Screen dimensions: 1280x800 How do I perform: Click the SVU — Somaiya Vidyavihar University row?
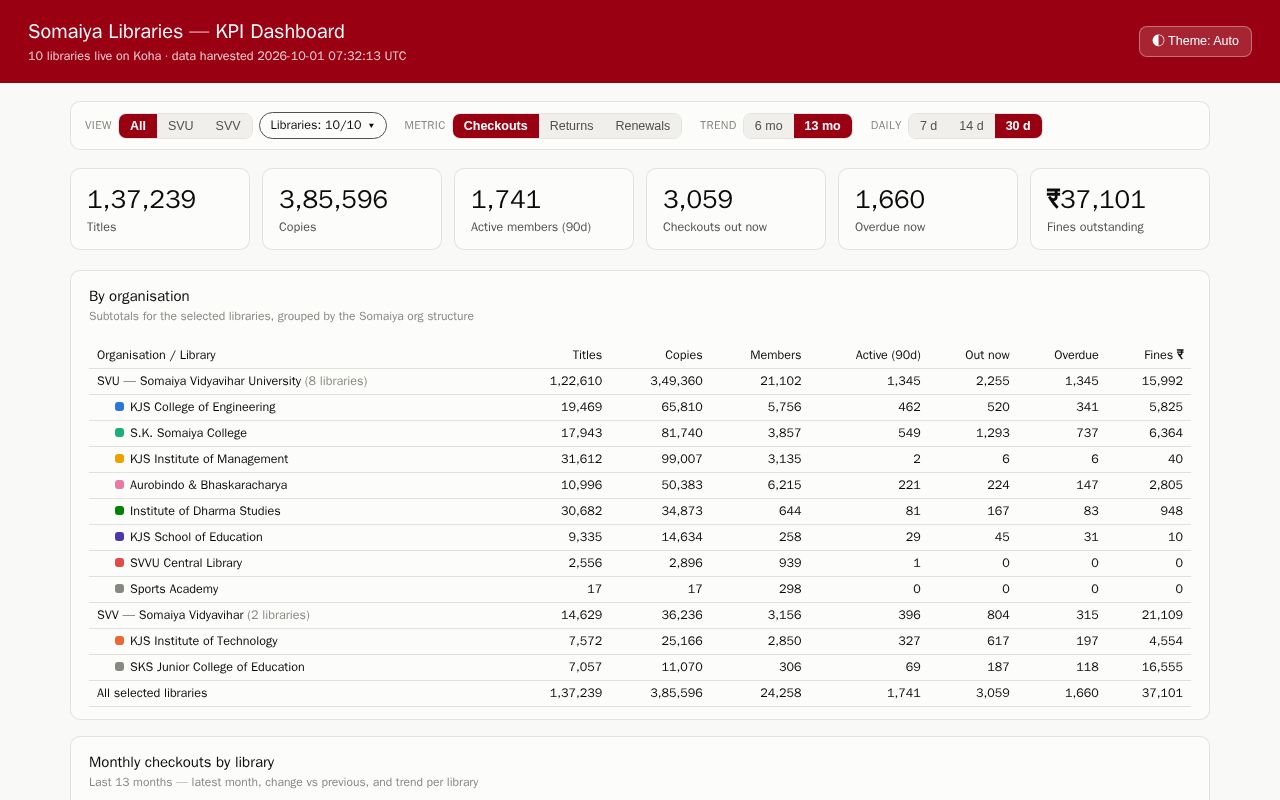pyautogui.click(x=640, y=381)
